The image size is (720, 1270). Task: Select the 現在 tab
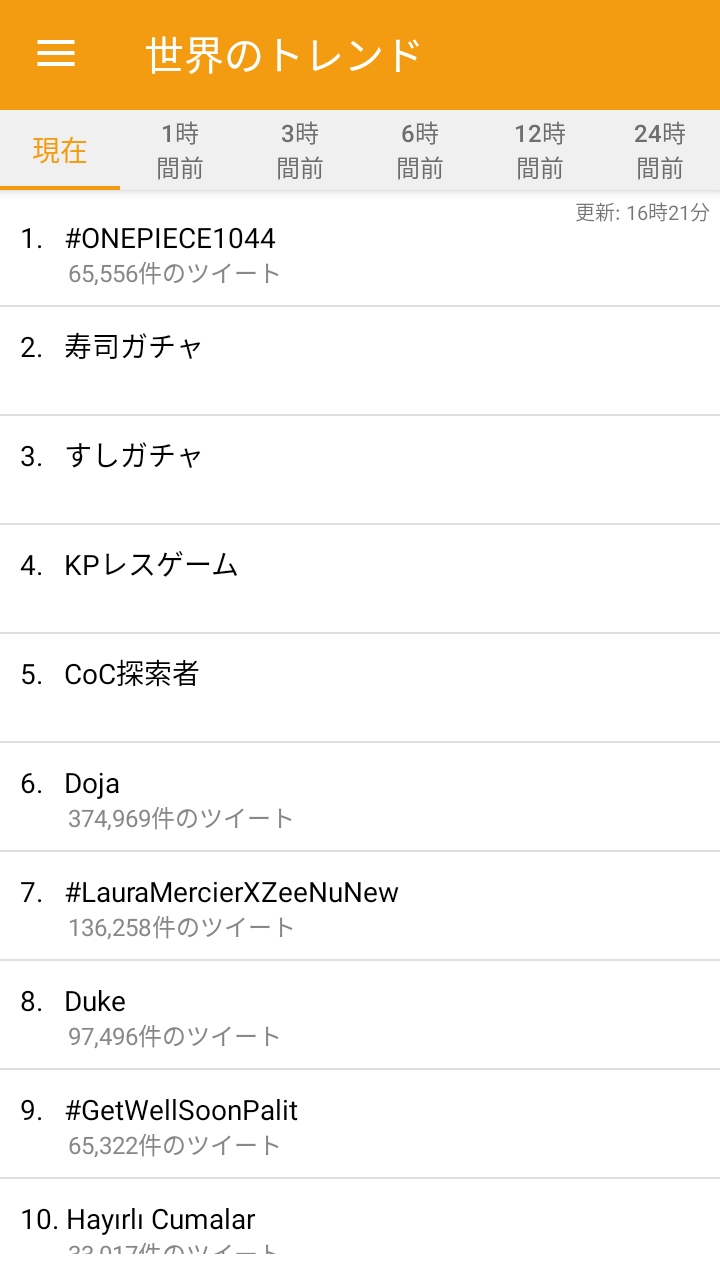tap(60, 151)
